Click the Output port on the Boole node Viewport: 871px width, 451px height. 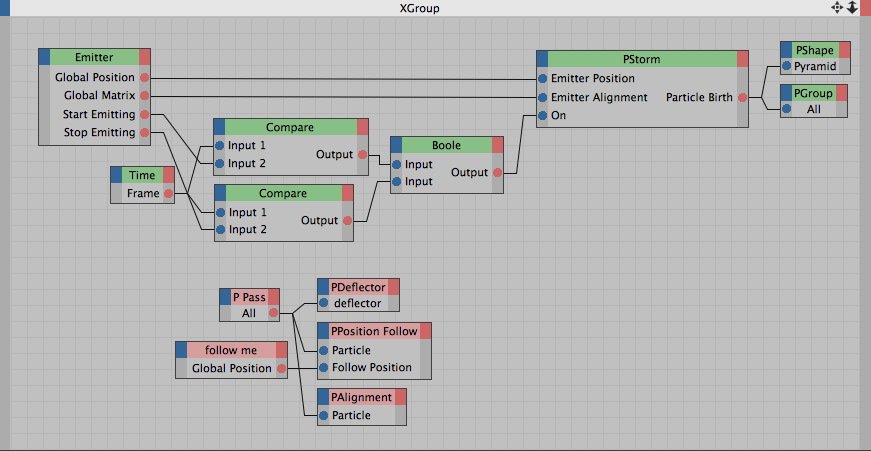(x=497, y=172)
